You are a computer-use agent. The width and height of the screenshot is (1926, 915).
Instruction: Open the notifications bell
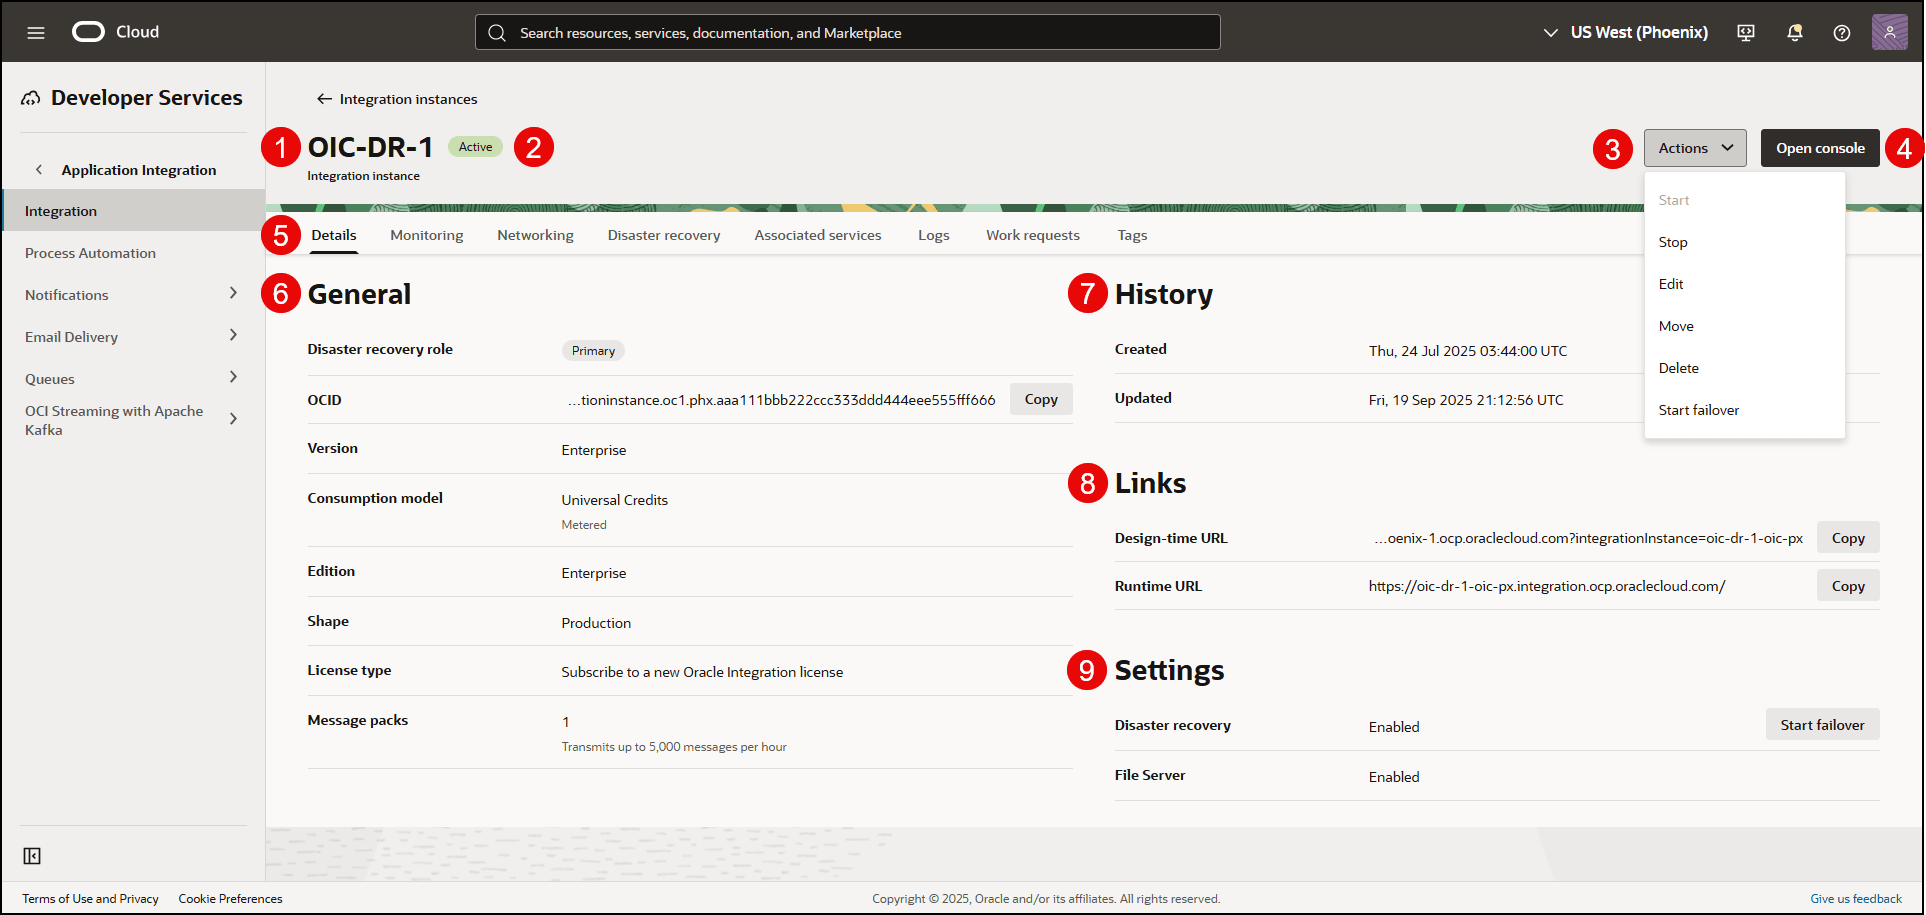pos(1795,32)
